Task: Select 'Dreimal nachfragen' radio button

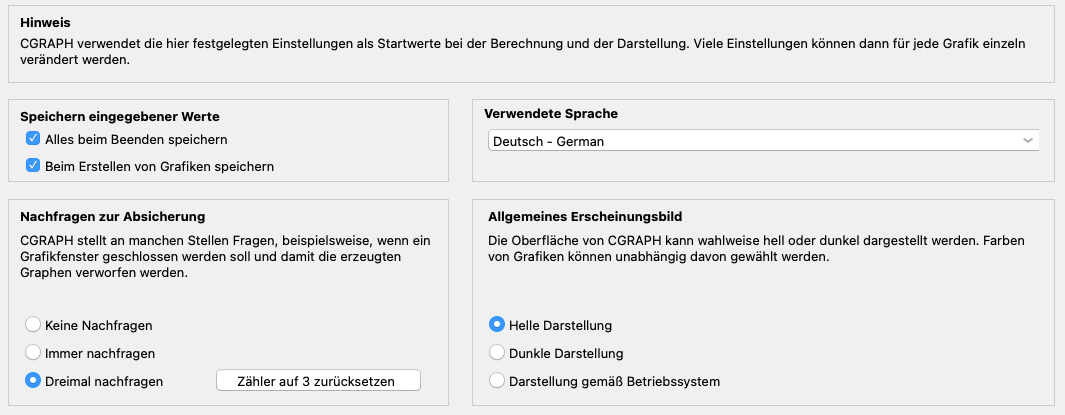Action: point(33,381)
